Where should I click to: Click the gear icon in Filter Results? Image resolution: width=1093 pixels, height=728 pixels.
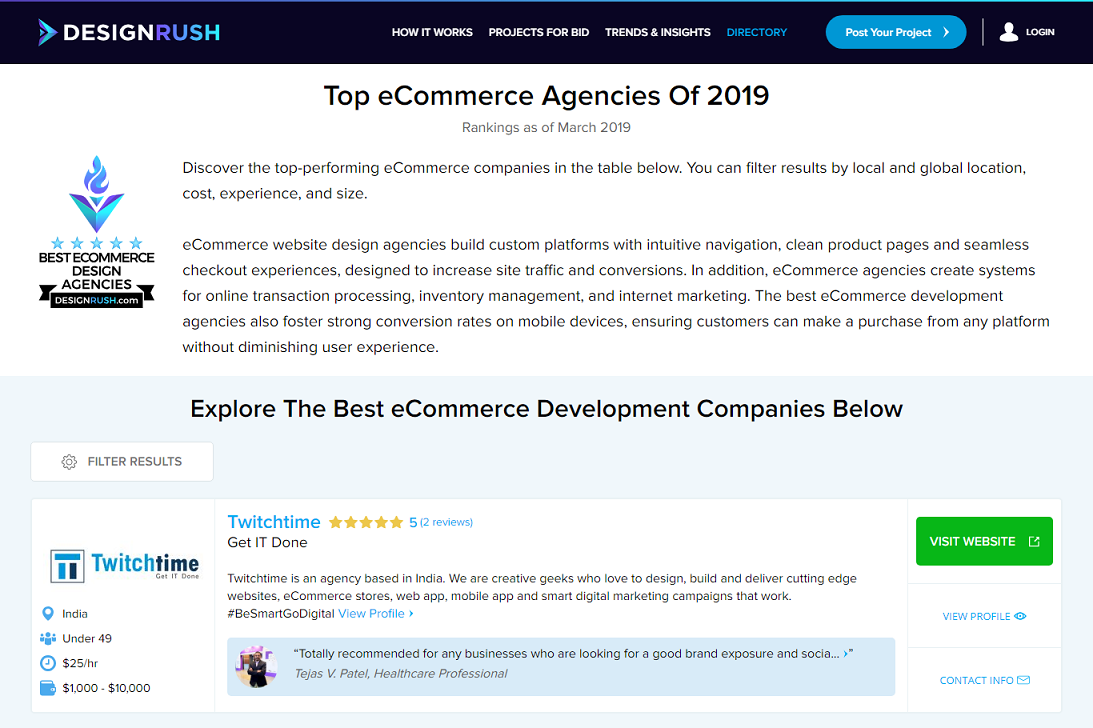69,462
